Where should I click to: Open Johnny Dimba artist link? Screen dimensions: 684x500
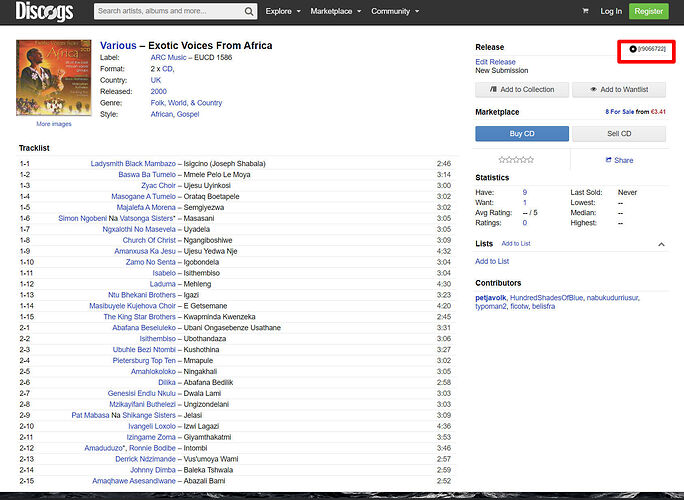[x=153, y=470]
